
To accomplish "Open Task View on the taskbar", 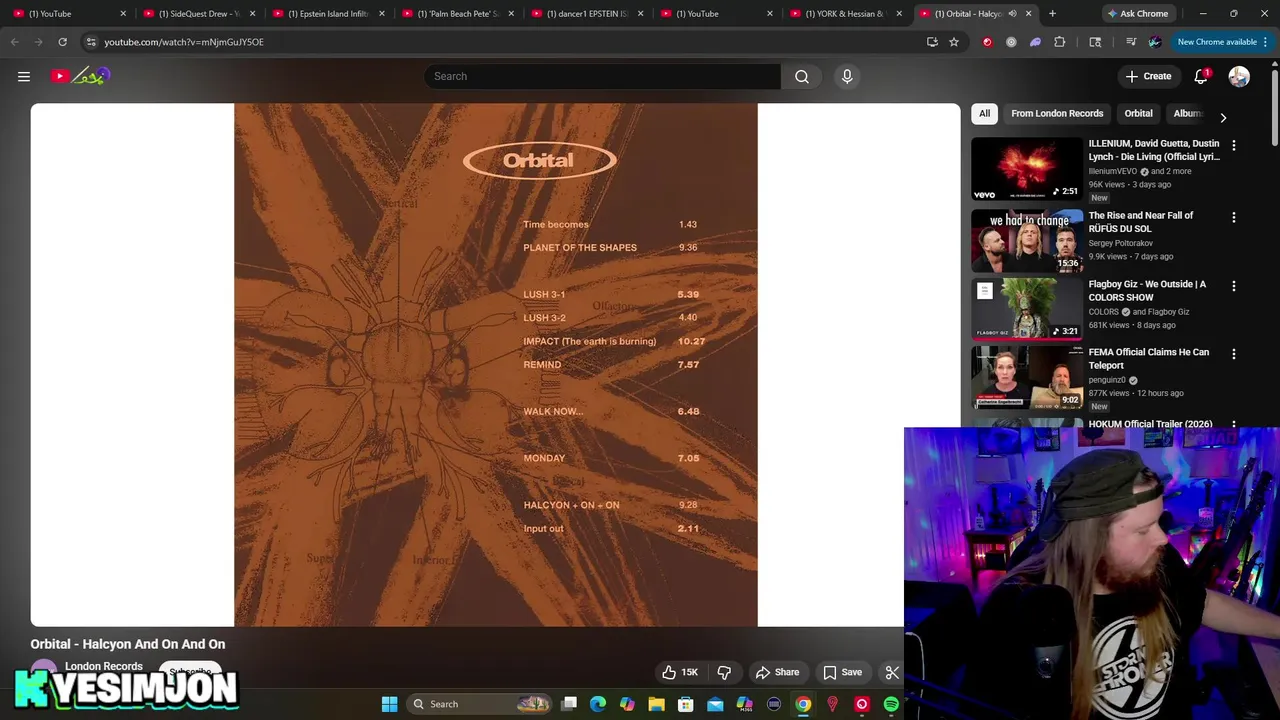I will click(569, 704).
